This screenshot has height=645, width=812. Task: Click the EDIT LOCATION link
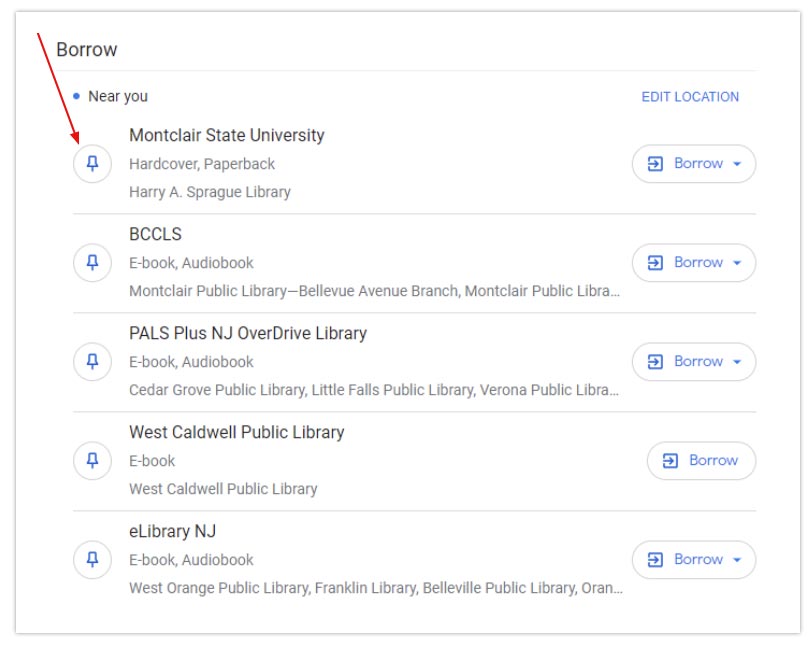[690, 97]
